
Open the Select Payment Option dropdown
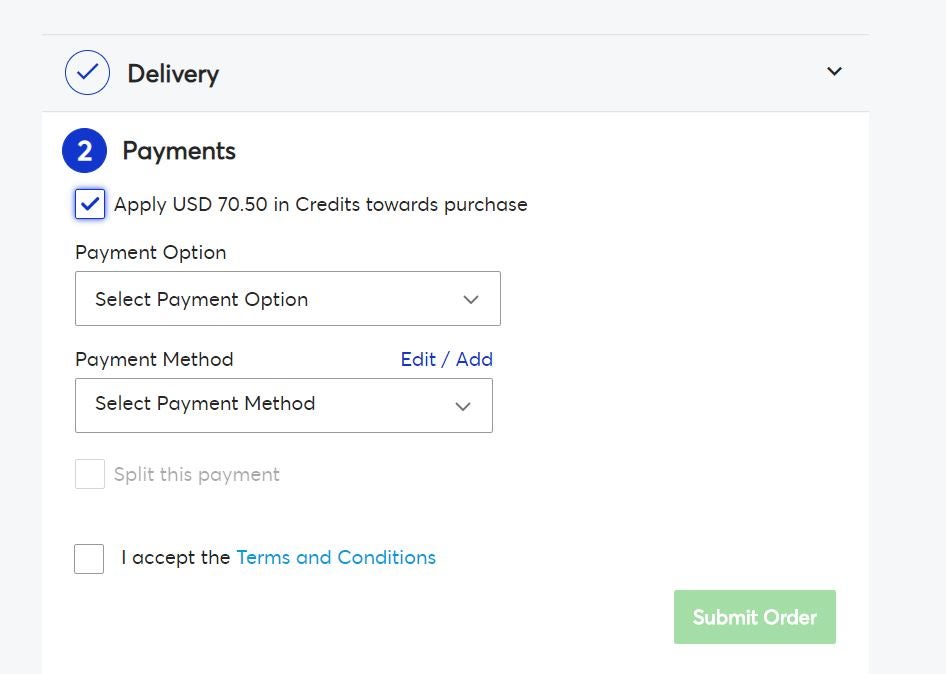[288, 299]
